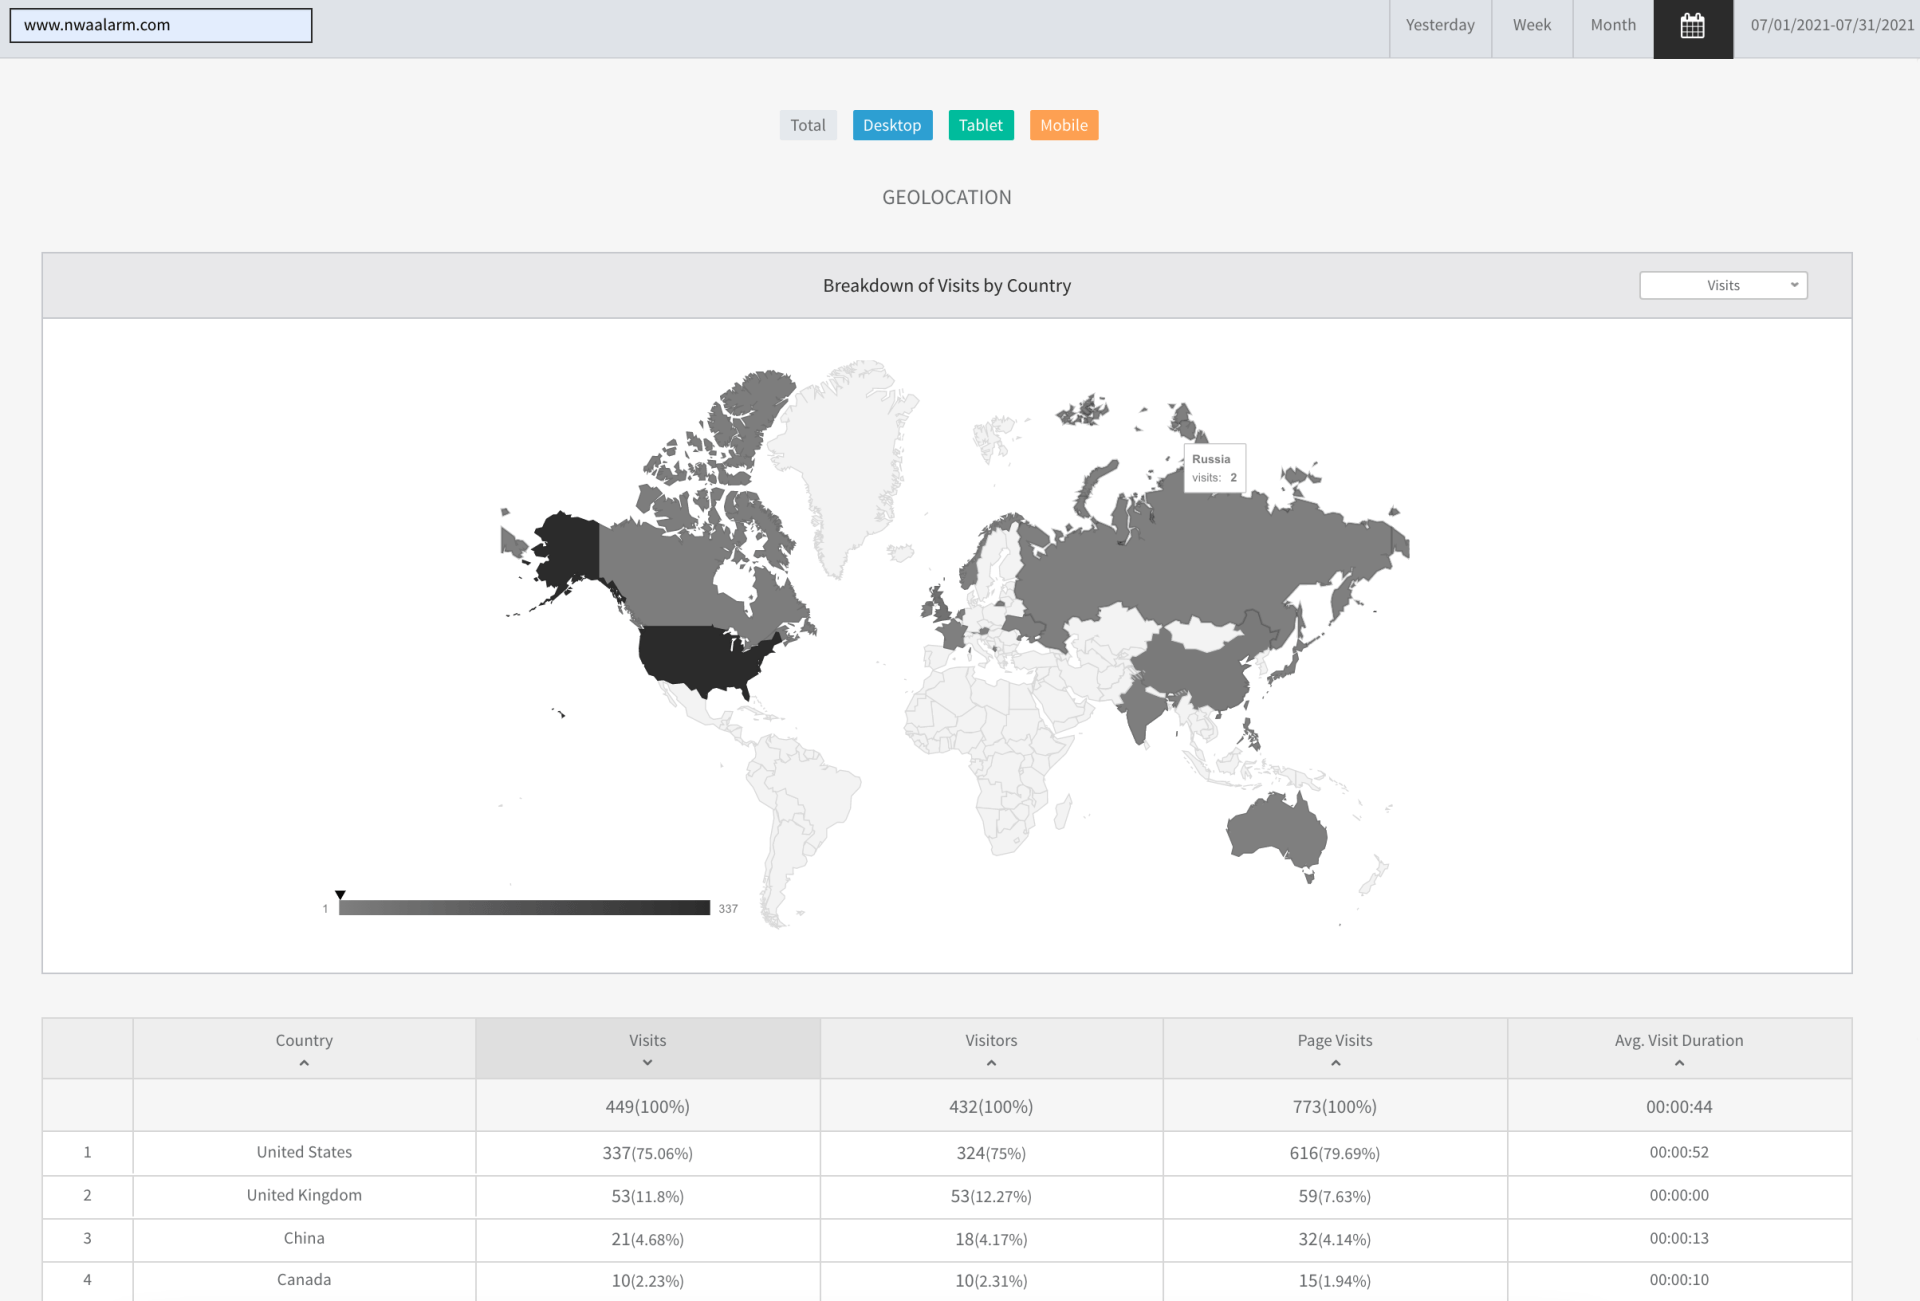Toggle the Tablet device filter
The image size is (1920, 1301).
click(980, 125)
